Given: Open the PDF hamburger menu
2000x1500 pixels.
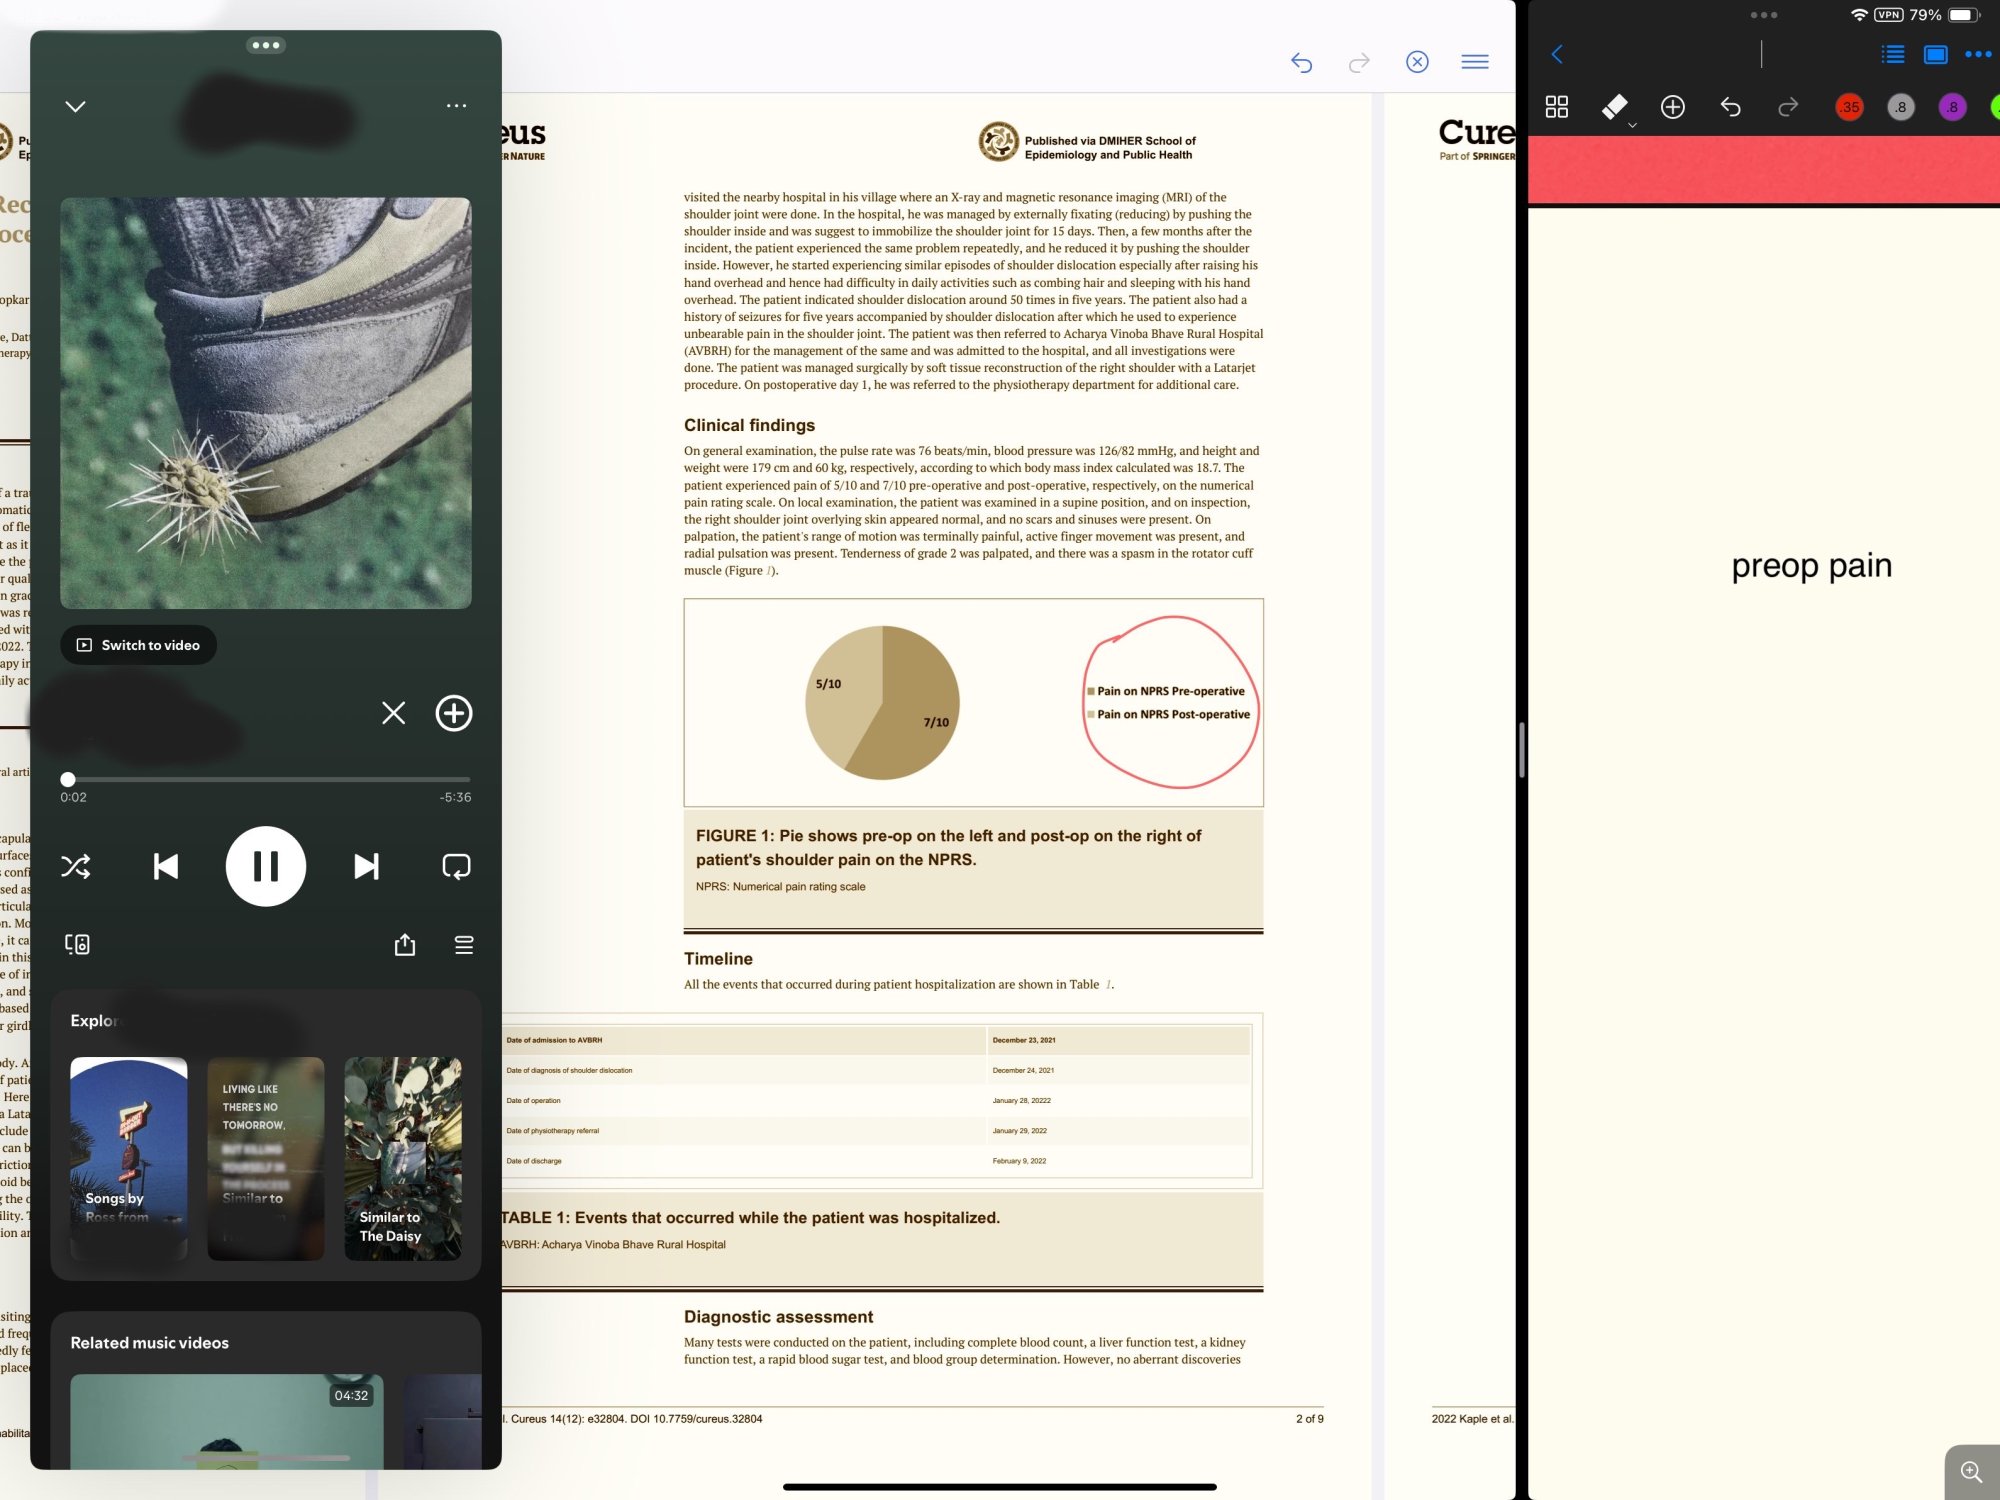Looking at the screenshot, I should 1474,62.
